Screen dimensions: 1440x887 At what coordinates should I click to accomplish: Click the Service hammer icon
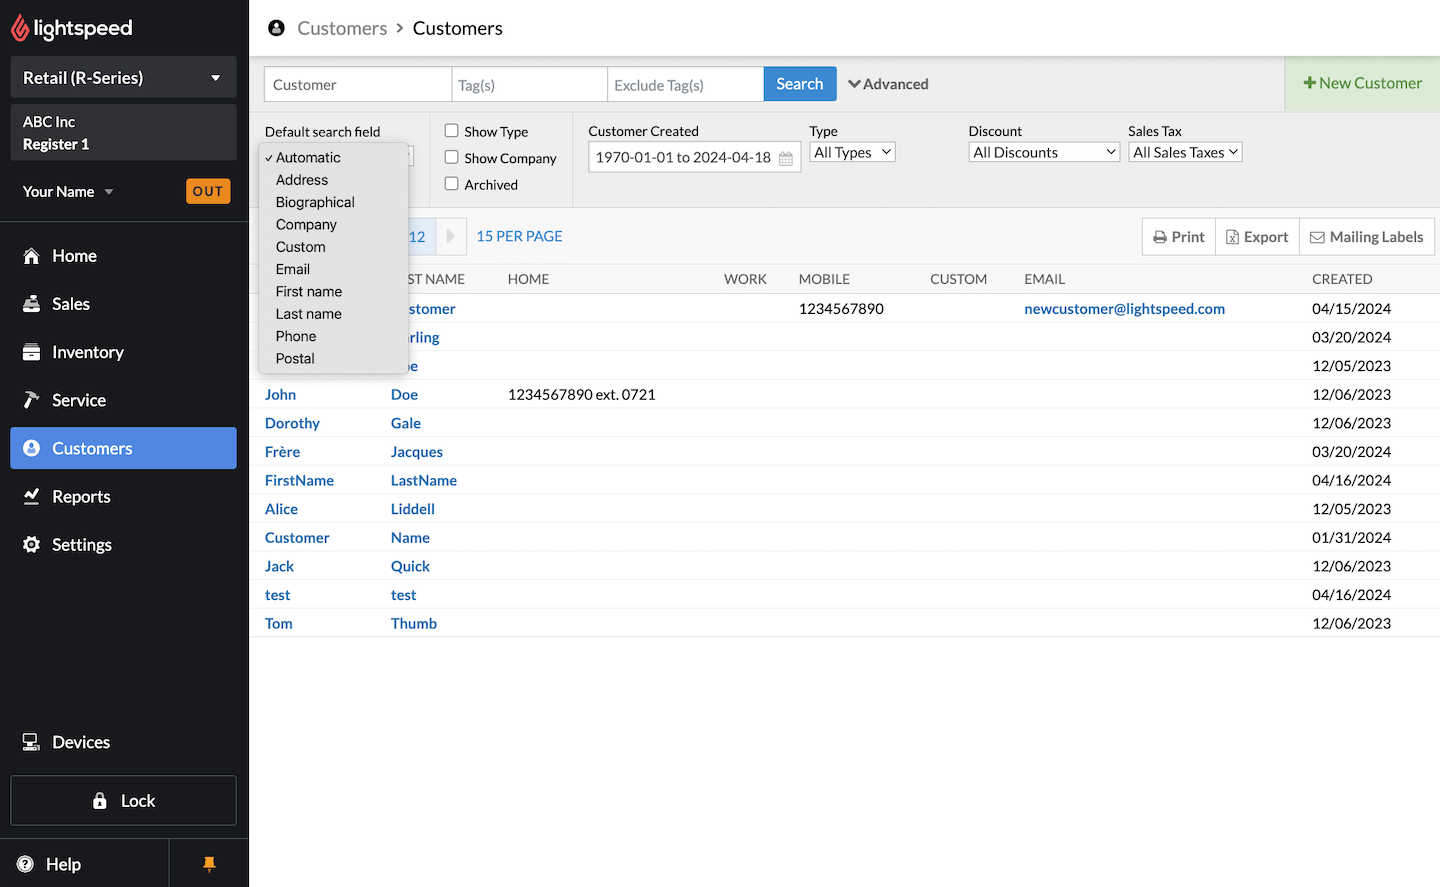[x=31, y=400]
